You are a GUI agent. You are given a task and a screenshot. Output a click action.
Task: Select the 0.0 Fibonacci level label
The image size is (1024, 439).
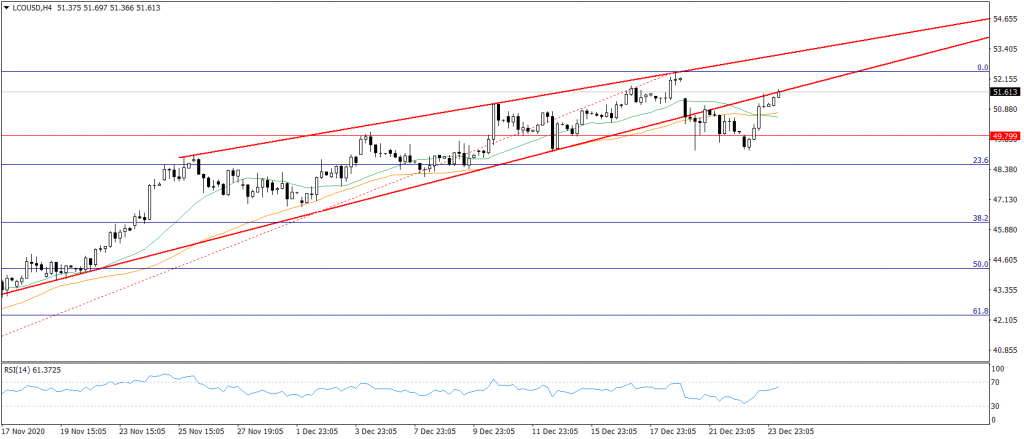tap(981, 67)
